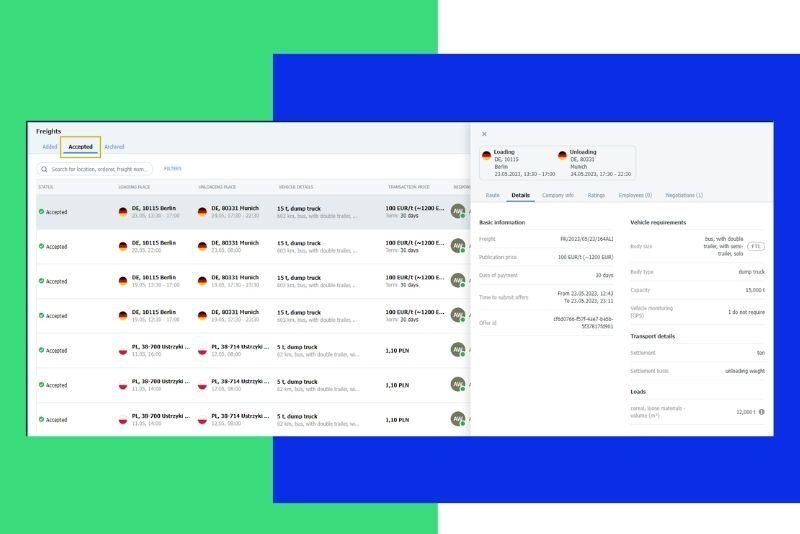Click the green Accepted checkmark in the first row

coord(41,212)
